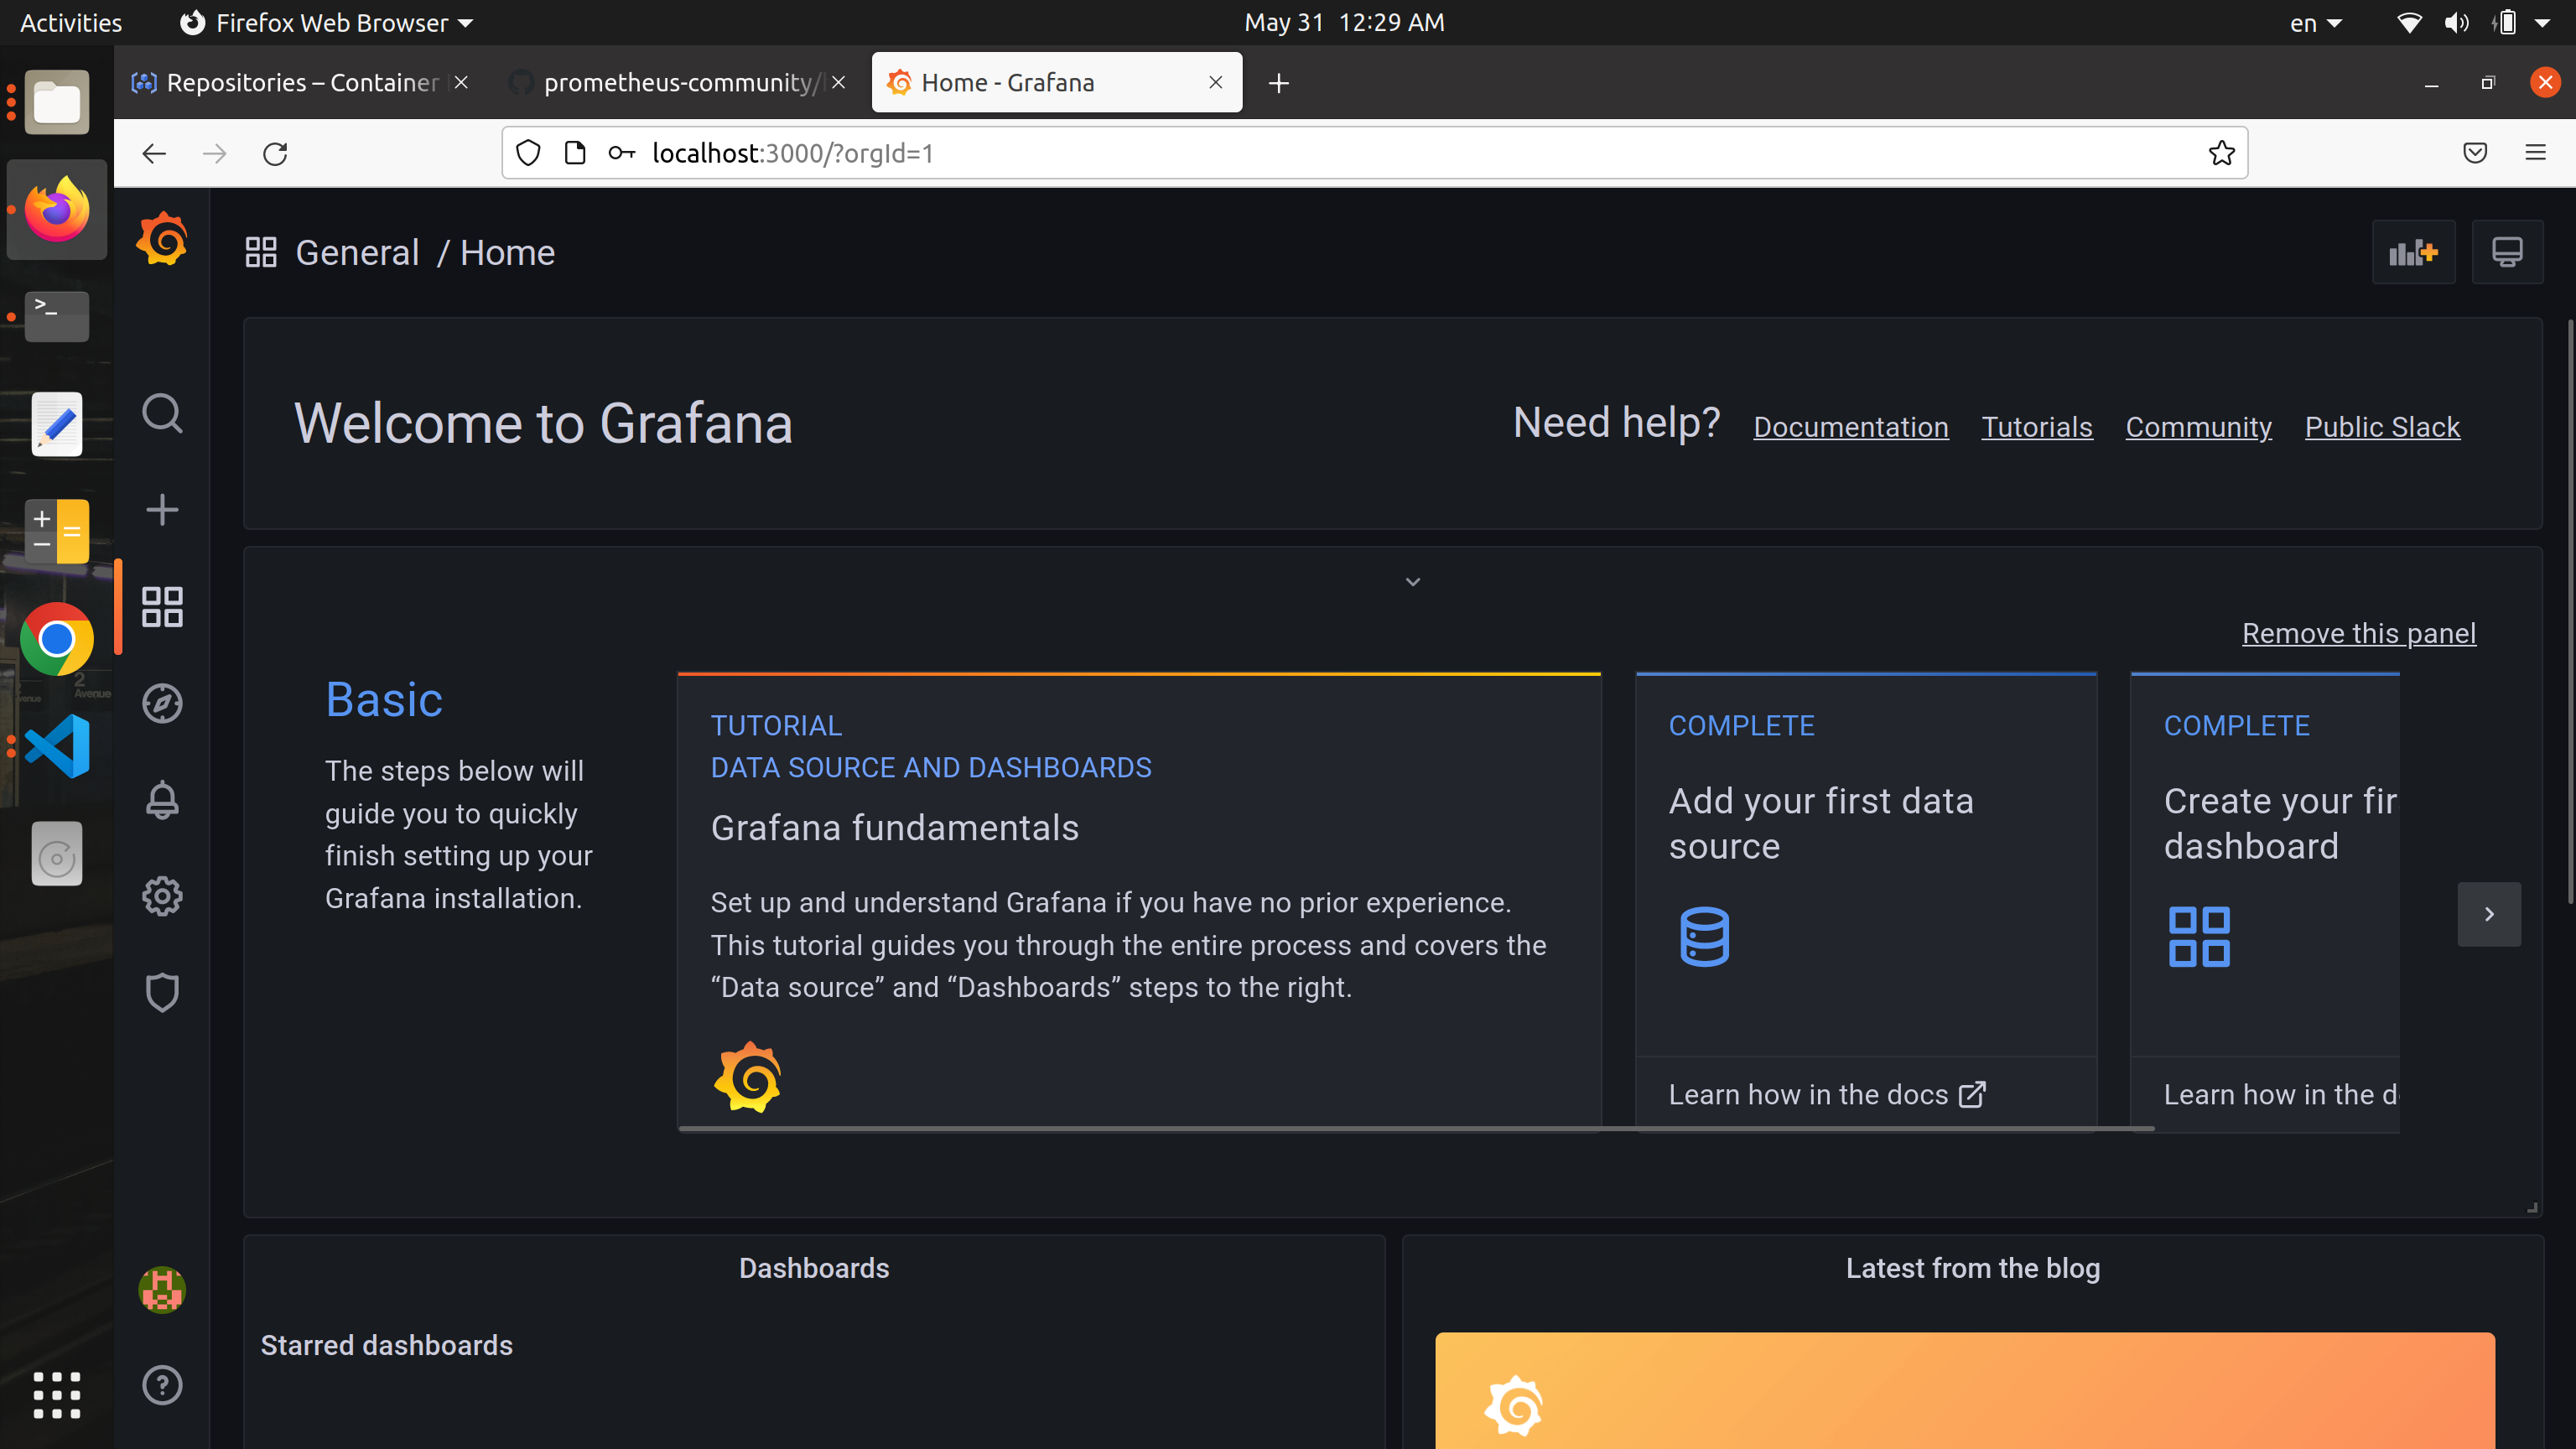2576x1449 pixels.
Task: Click the Add panel icon top right
Action: (2414, 252)
